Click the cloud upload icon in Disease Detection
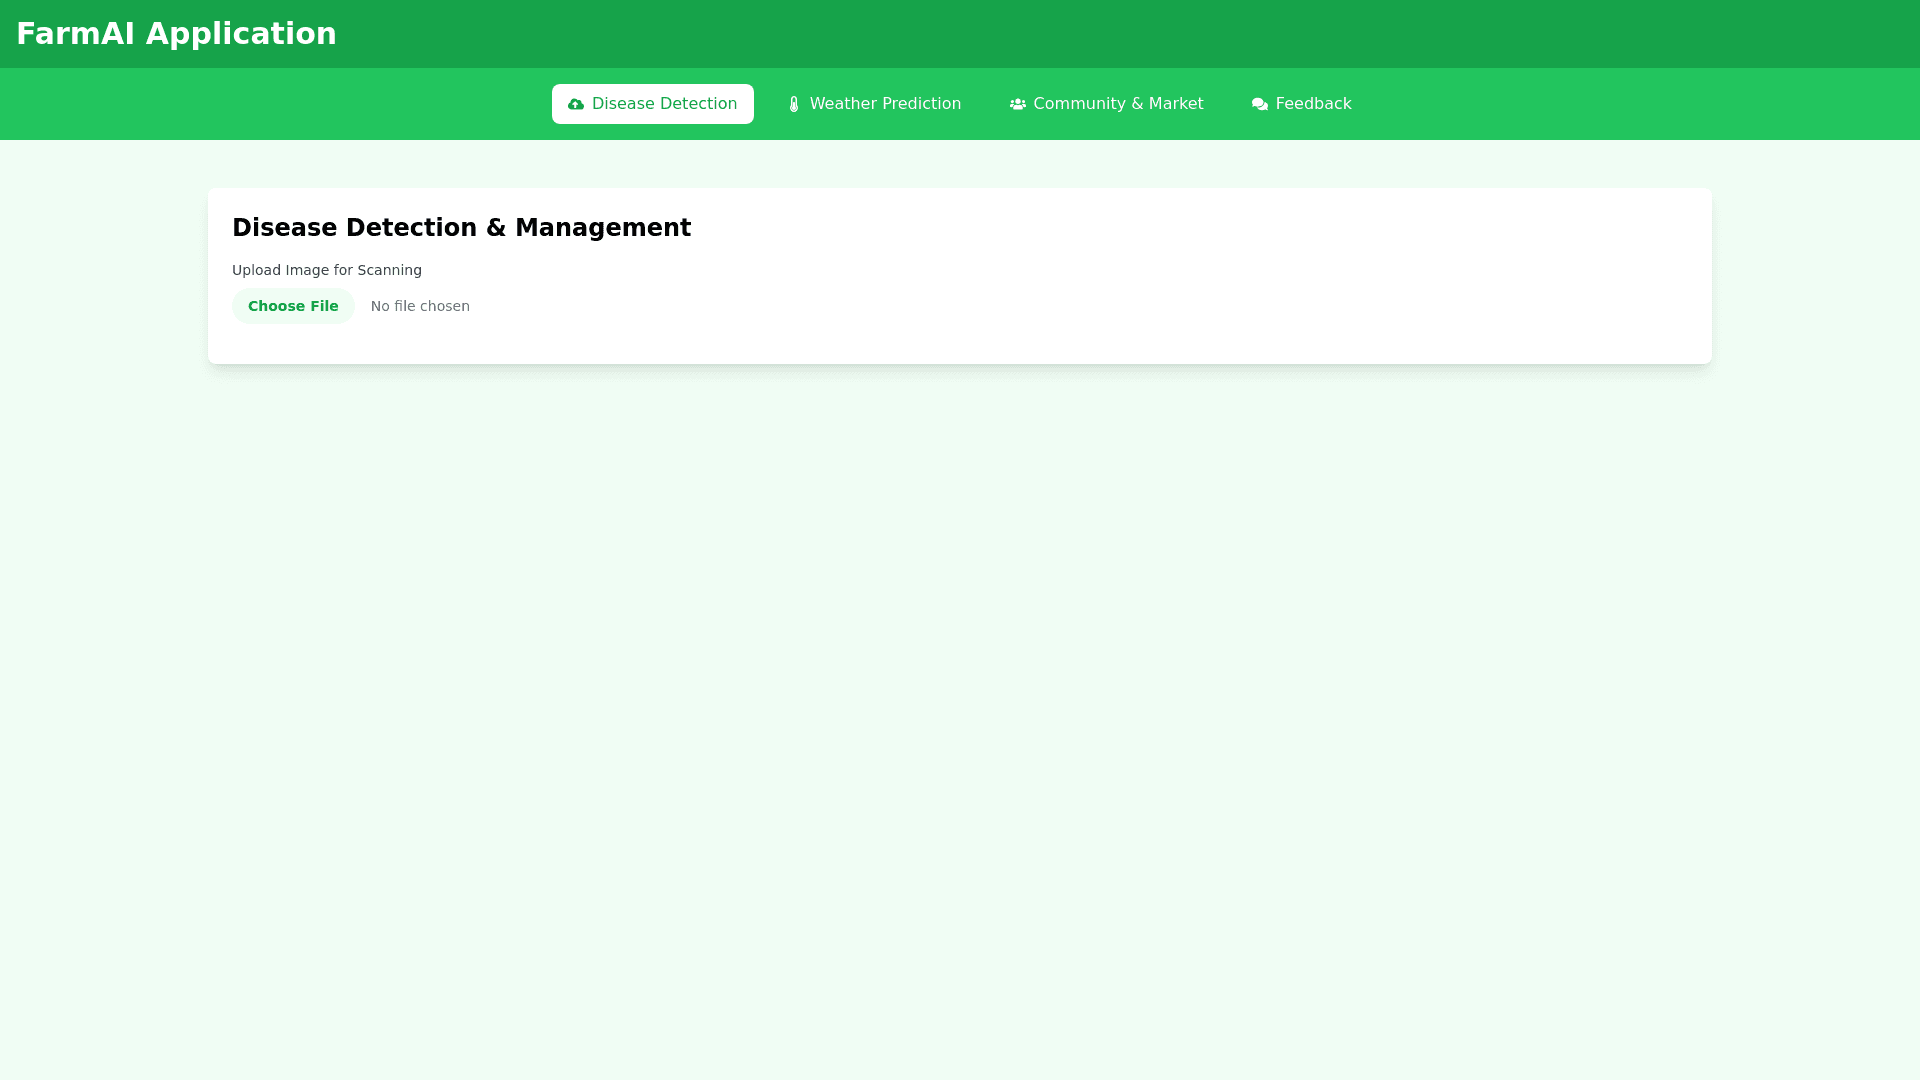Image resolution: width=1920 pixels, height=1080 pixels. coord(576,104)
